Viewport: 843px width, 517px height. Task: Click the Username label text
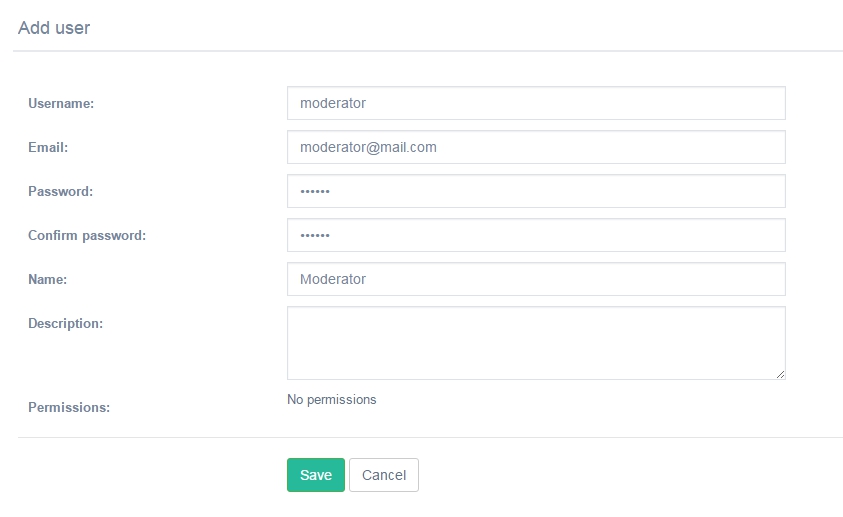[x=61, y=104]
